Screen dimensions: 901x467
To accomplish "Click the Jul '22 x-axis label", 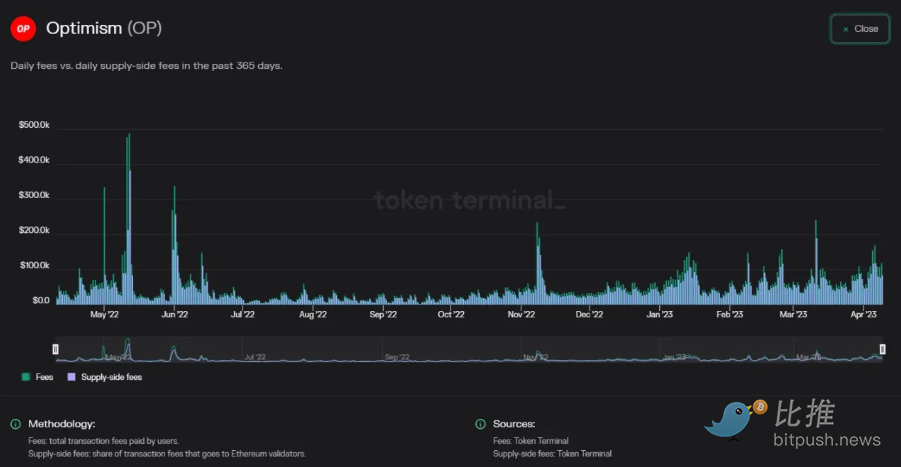I will pos(242,314).
